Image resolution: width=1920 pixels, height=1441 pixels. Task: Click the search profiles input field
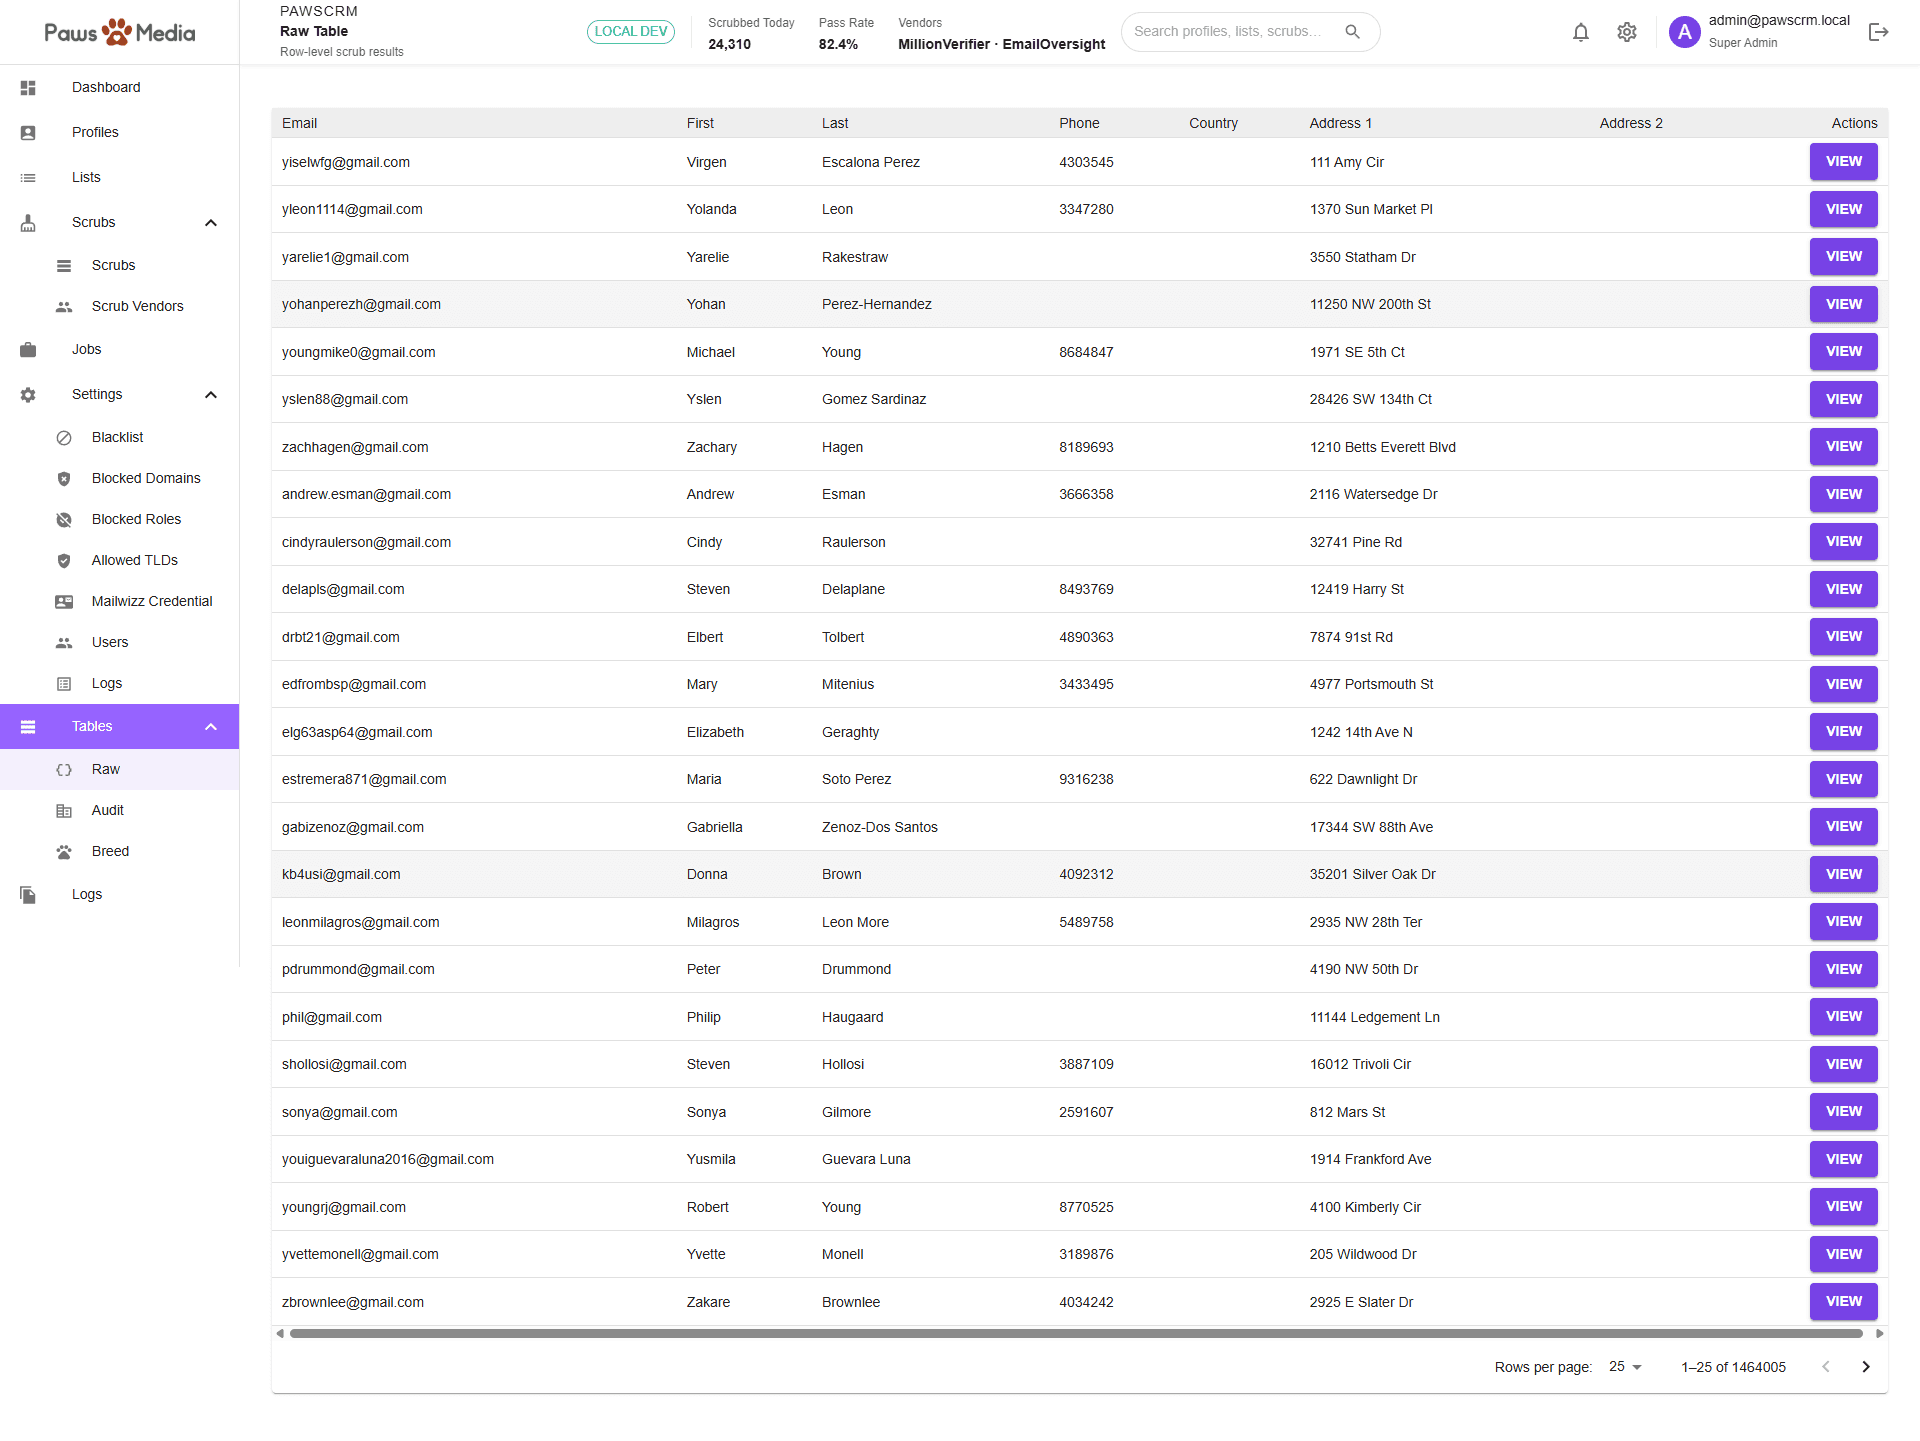[1228, 32]
